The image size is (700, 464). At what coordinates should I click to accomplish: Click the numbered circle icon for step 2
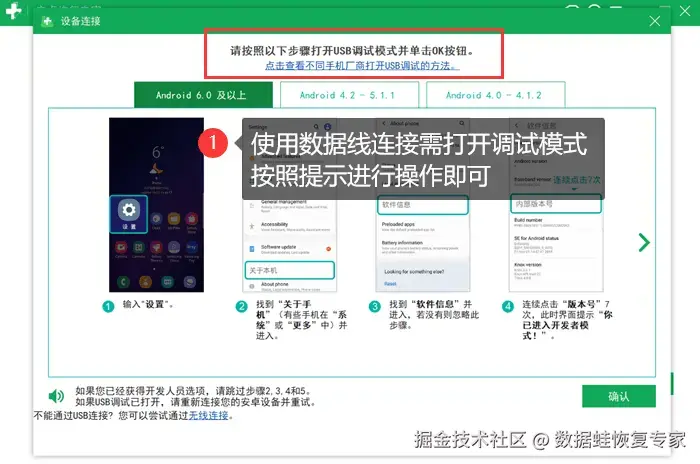pos(242,306)
